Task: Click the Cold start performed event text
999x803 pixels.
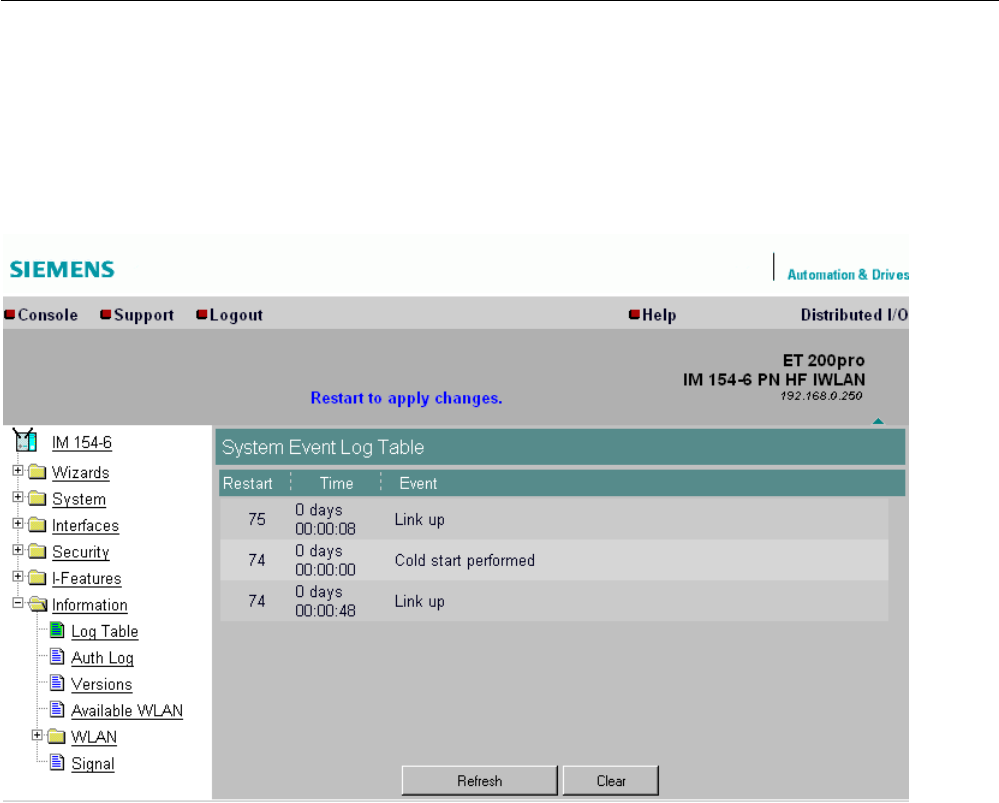Action: [x=464, y=560]
